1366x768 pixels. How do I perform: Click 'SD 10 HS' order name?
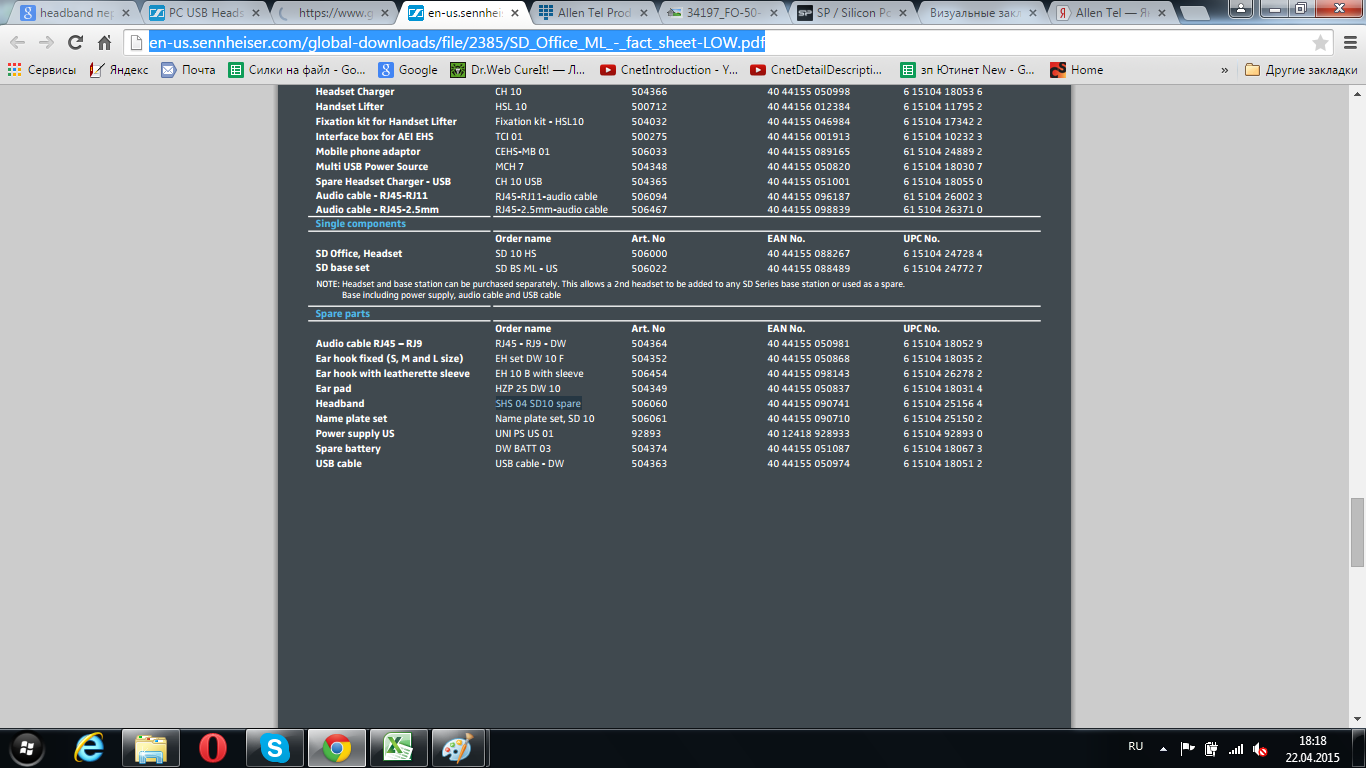click(x=516, y=254)
